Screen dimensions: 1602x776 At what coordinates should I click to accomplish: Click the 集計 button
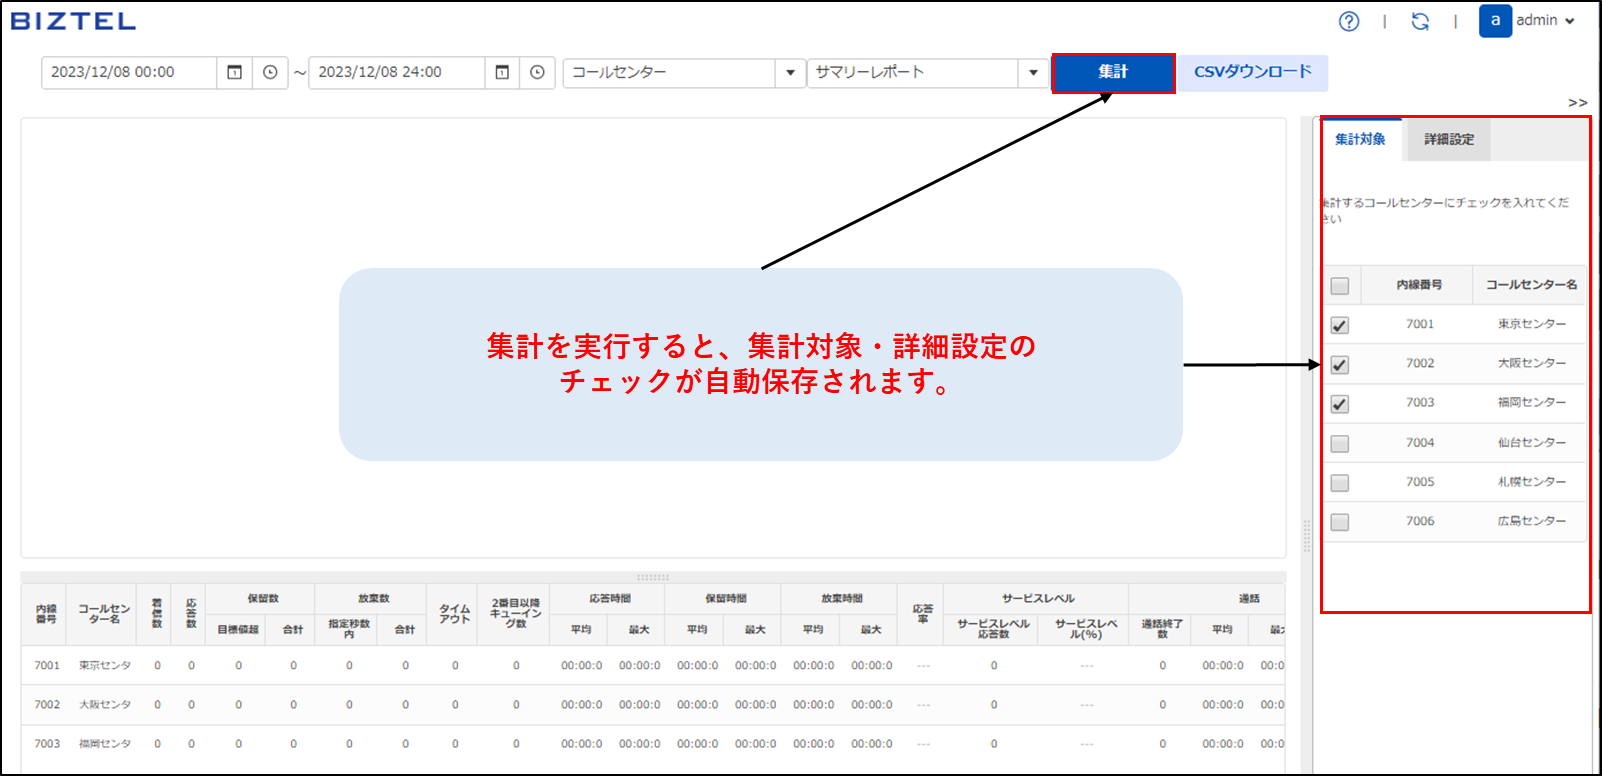click(x=1113, y=73)
